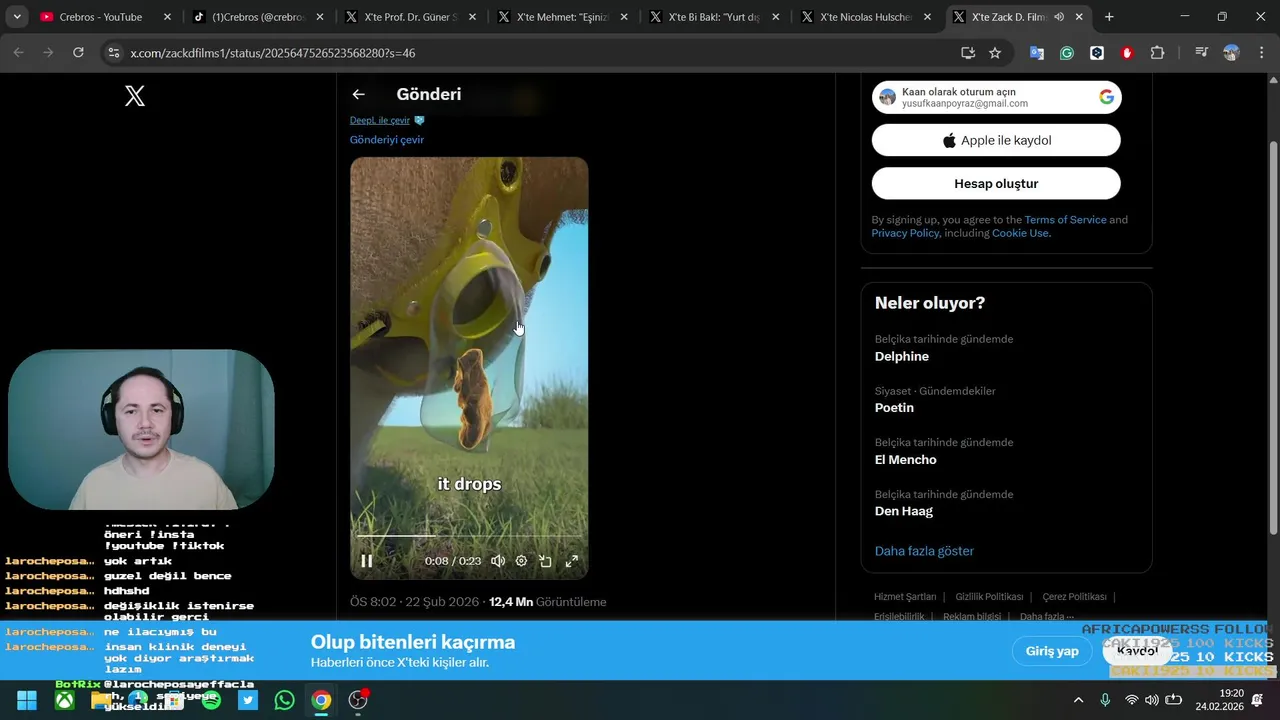Screen dimensions: 1280x720
Task: Click the 'DeepL ile çevir' link
Action: (x=380, y=120)
